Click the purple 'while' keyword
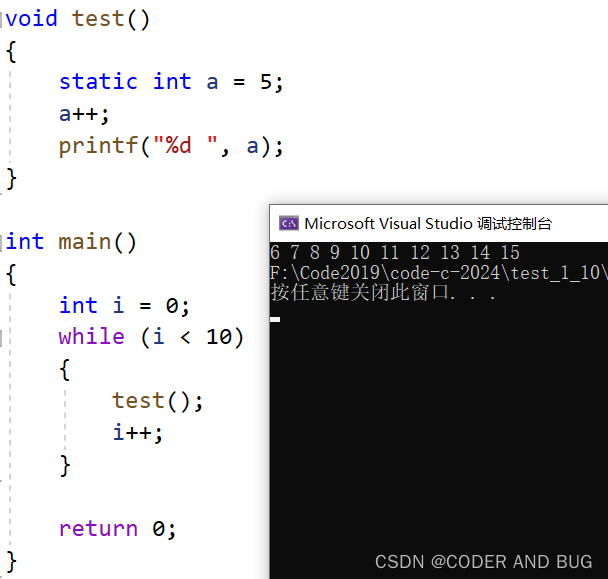The width and height of the screenshot is (608, 579). click(x=92, y=336)
